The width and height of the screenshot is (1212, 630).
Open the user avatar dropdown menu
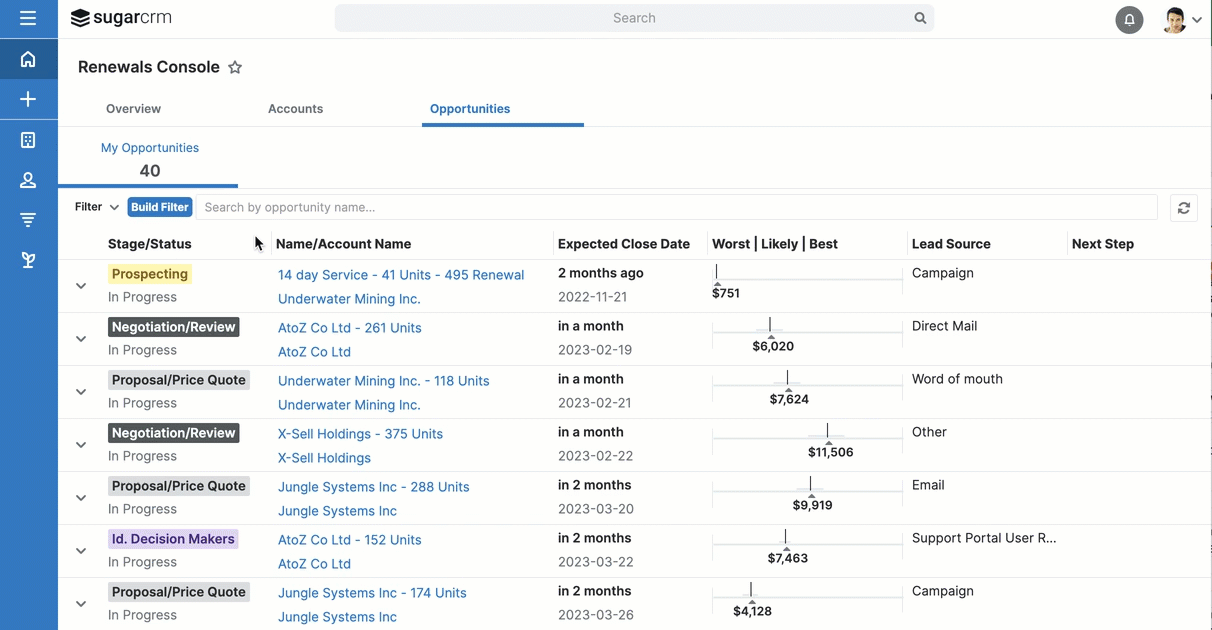click(x=1182, y=19)
